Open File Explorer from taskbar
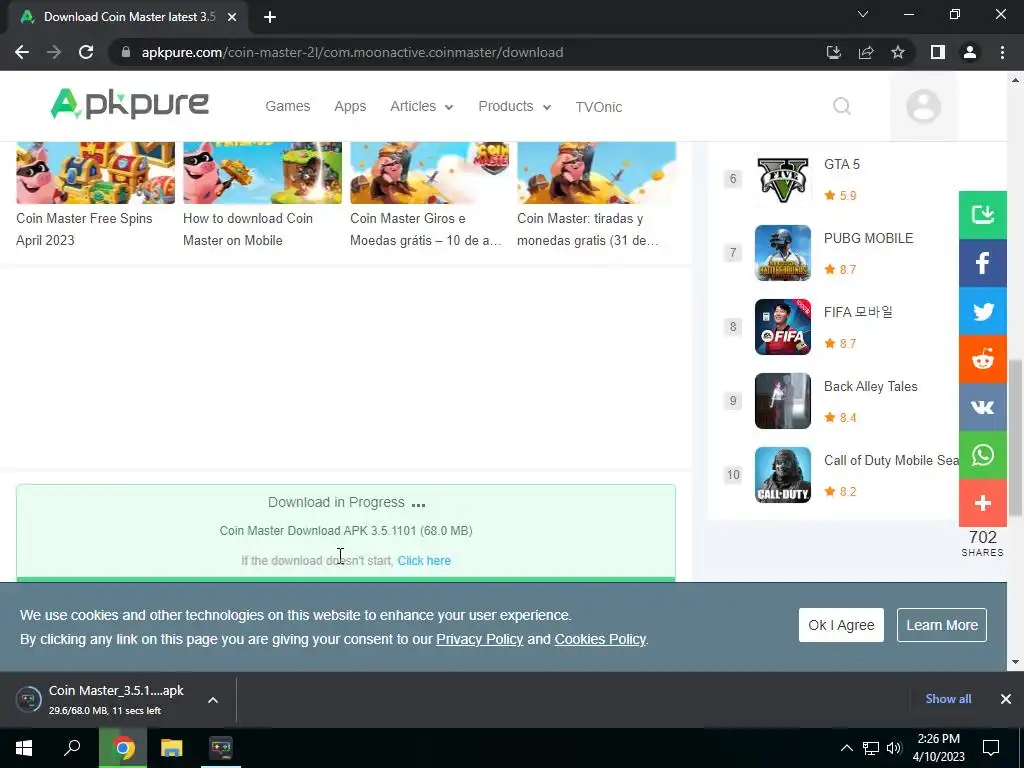Viewport: 1024px width, 768px height. 172,748
